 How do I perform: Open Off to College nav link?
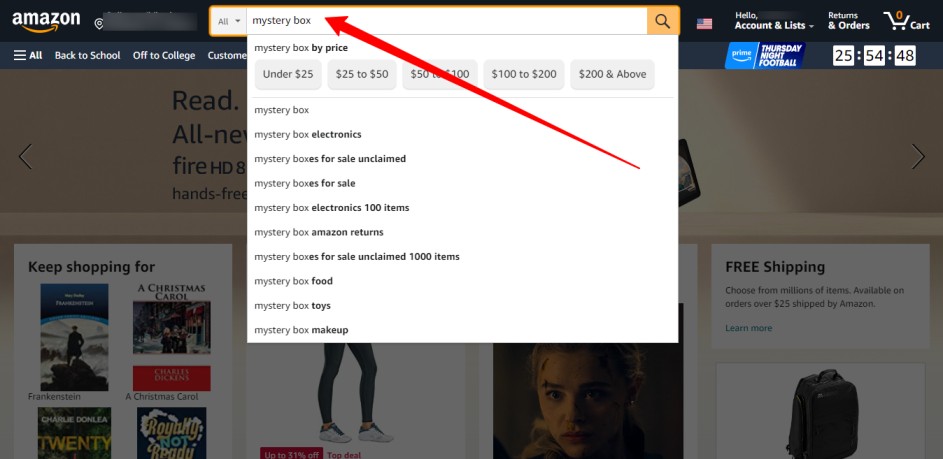tap(164, 55)
